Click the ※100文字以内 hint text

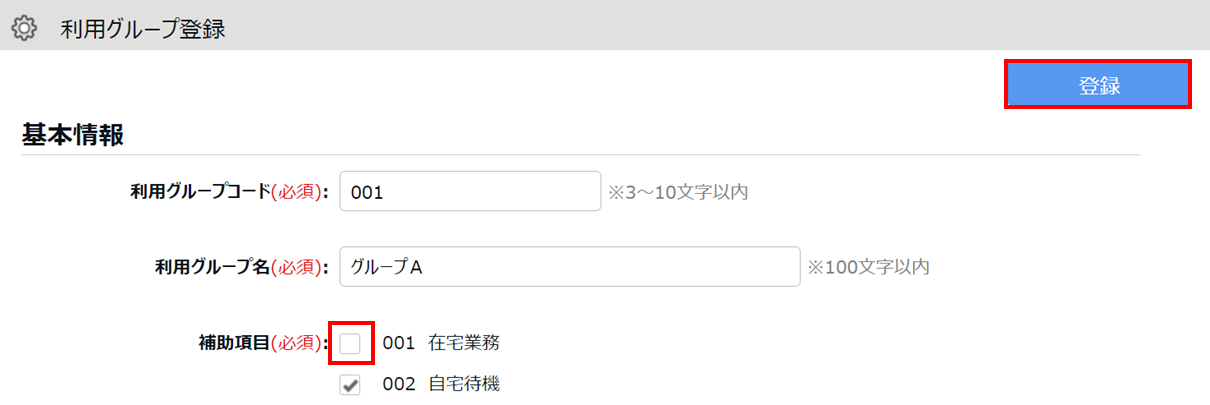click(869, 267)
